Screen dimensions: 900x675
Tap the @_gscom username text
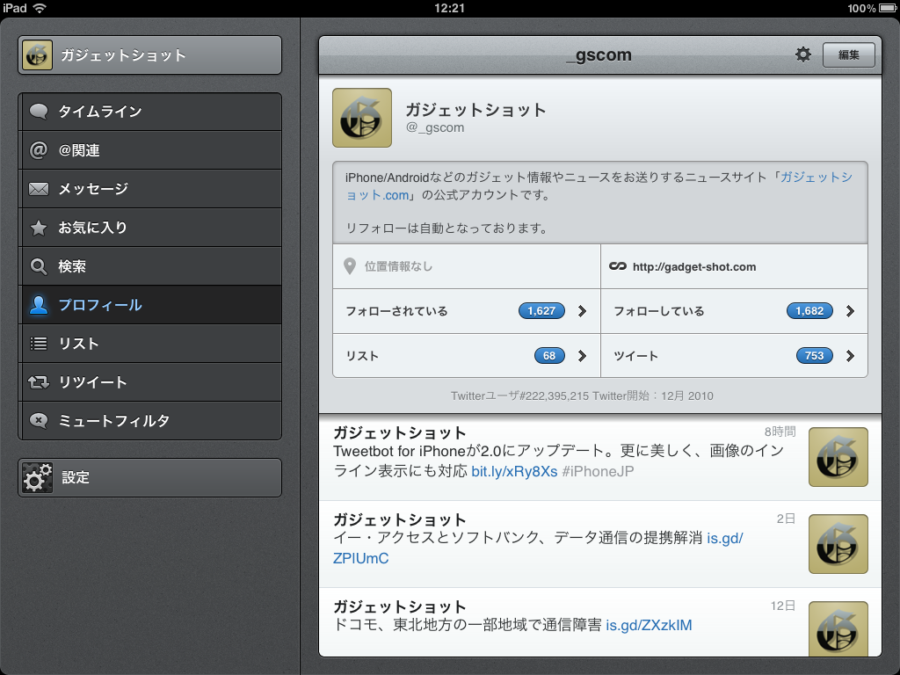435,127
